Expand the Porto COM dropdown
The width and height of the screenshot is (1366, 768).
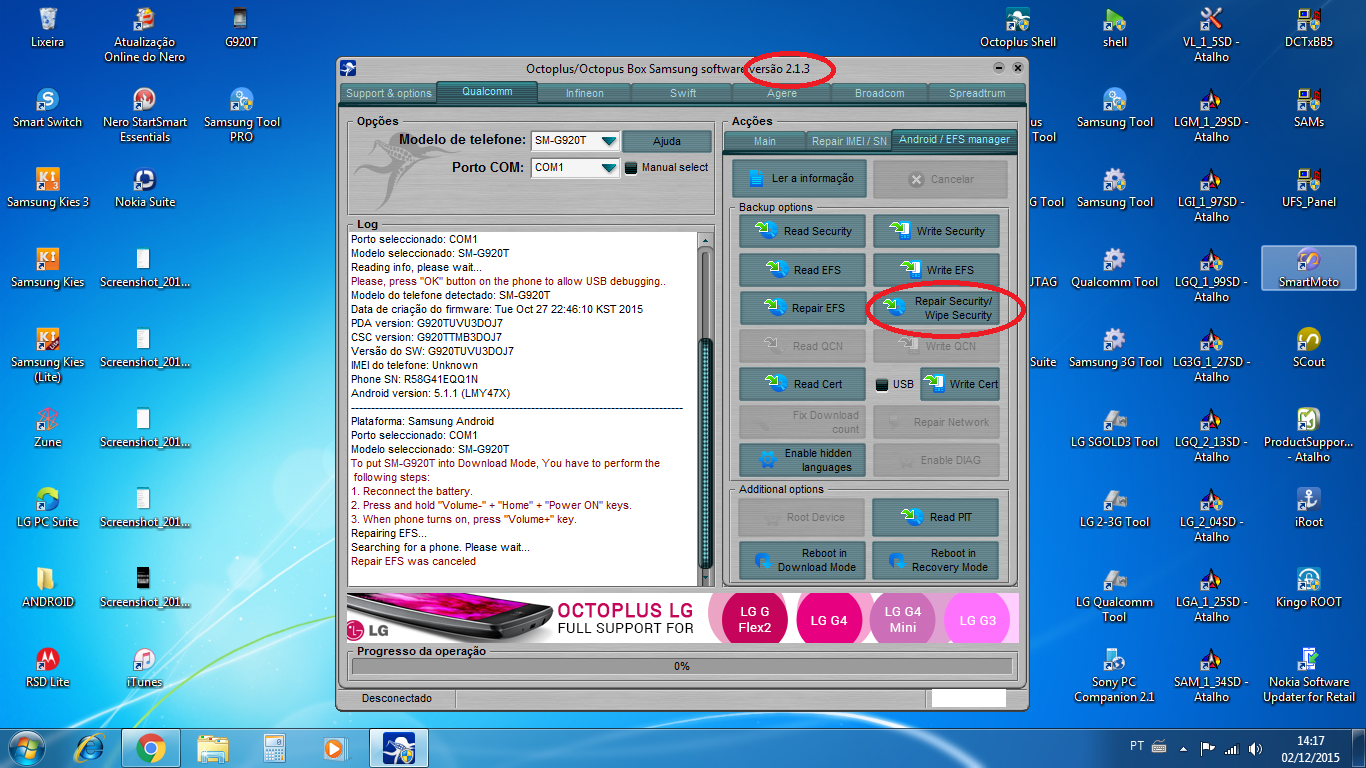pyautogui.click(x=608, y=168)
